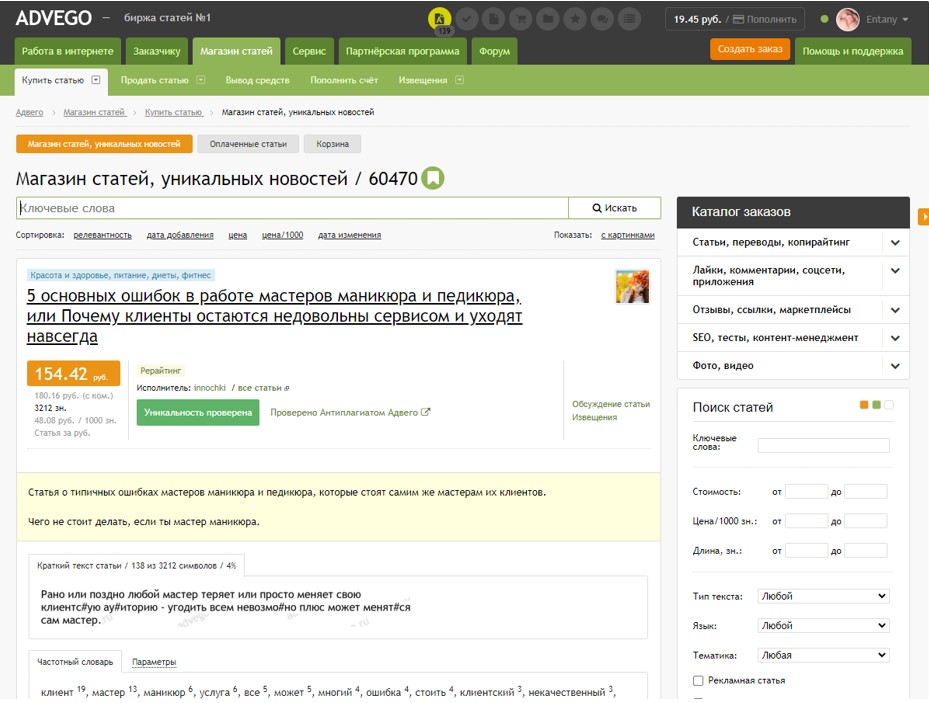Select the orange square view icon in Поиск статей
929x703 pixels.
864,405
